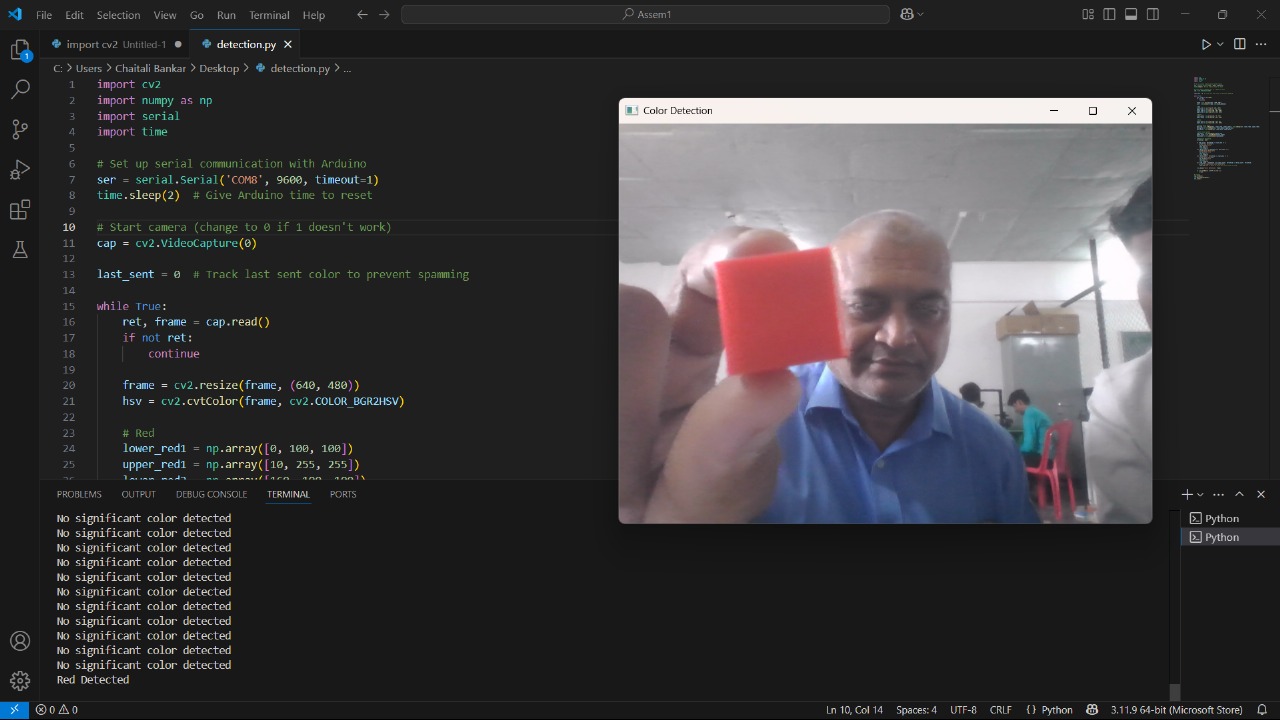Open the Terminal menu

click(269, 15)
